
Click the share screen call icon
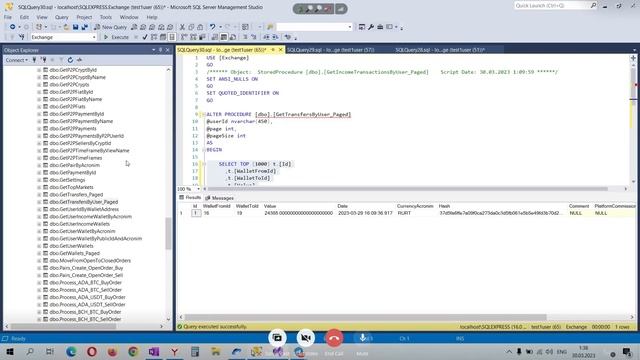click(277, 338)
